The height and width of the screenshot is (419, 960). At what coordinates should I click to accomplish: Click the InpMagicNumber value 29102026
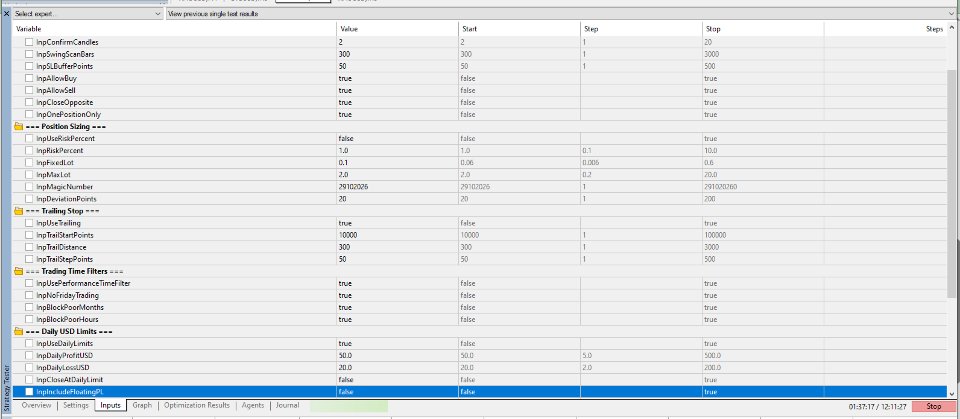pyautogui.click(x=353, y=187)
